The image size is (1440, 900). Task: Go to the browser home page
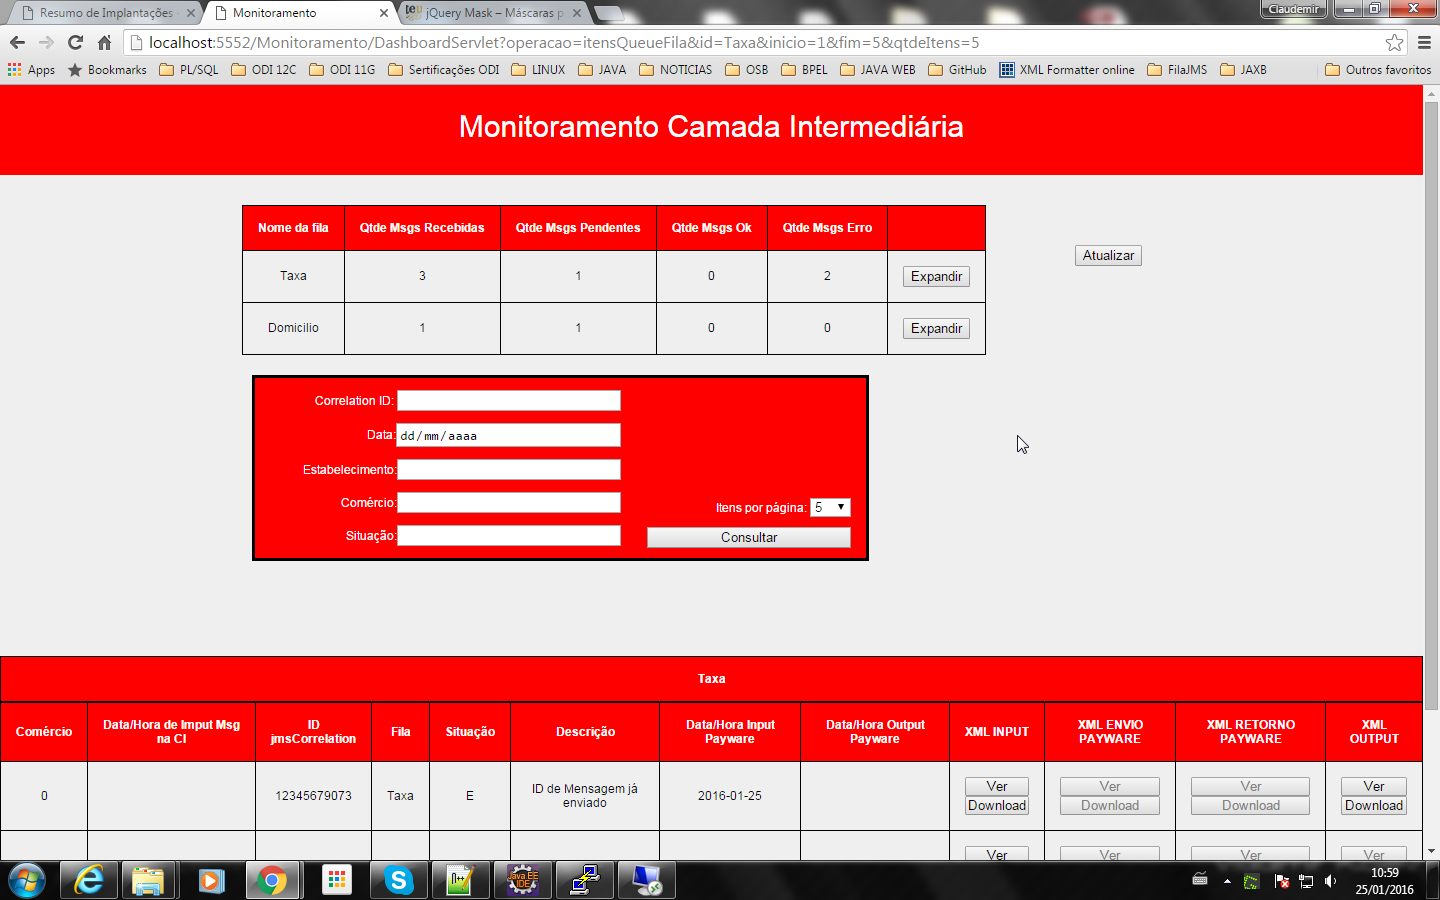(x=104, y=42)
